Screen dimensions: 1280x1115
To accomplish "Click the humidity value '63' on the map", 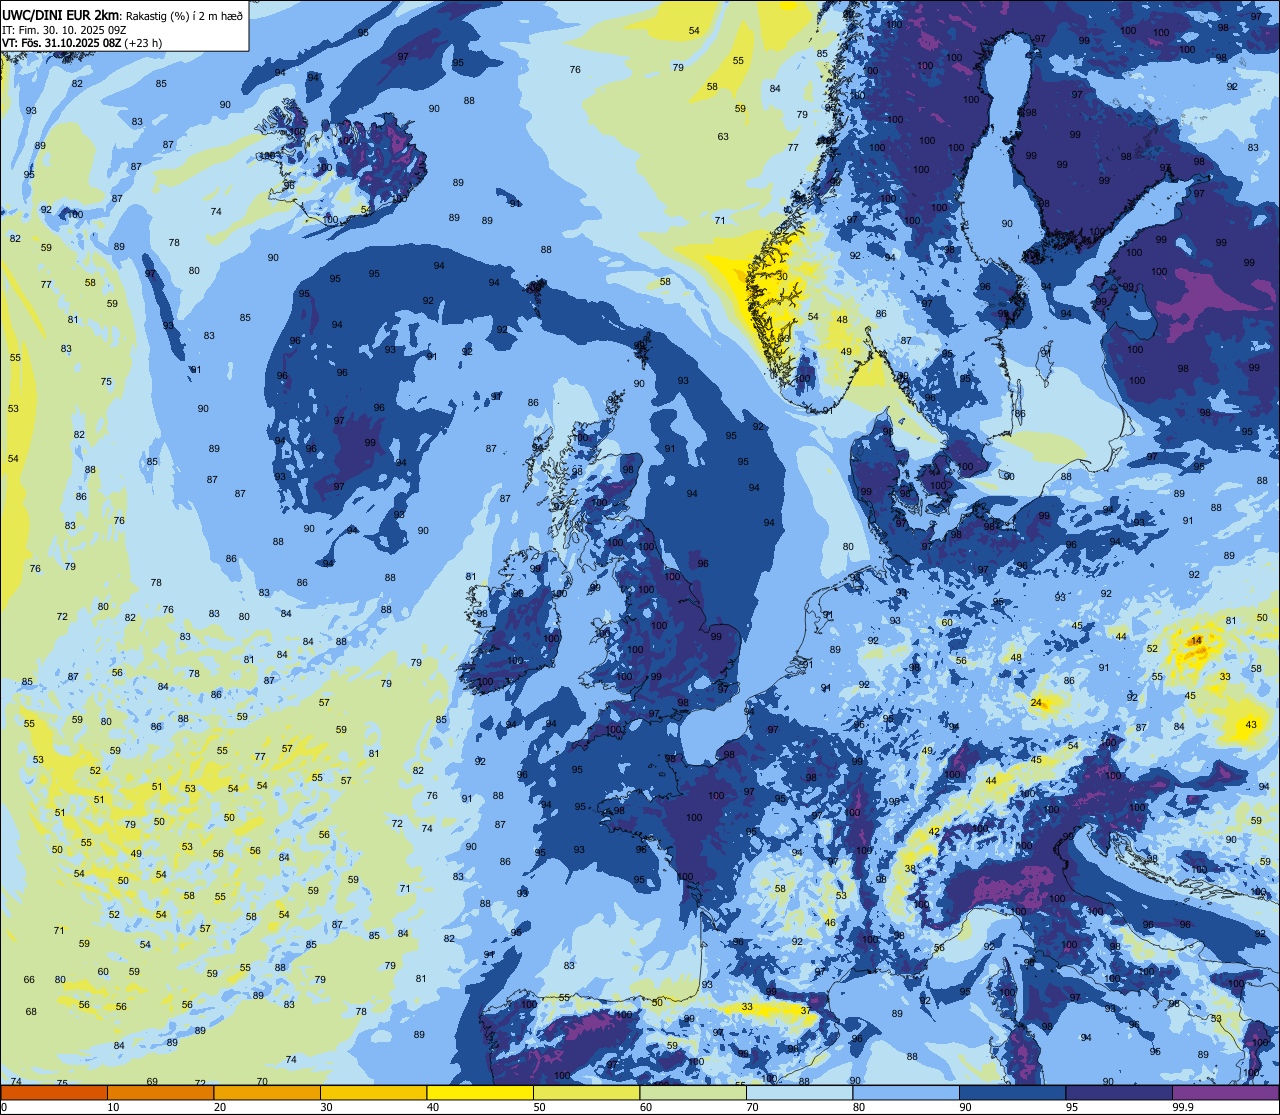I will coord(723,137).
